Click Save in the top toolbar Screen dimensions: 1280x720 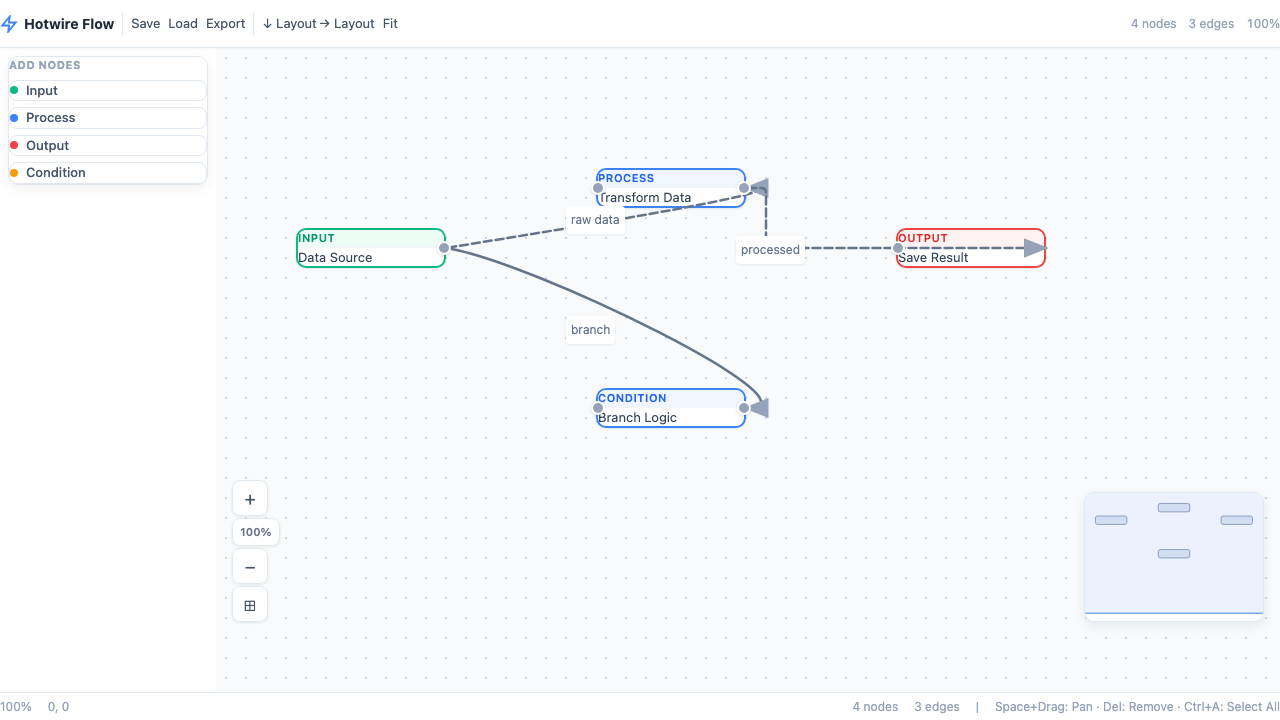tap(145, 24)
